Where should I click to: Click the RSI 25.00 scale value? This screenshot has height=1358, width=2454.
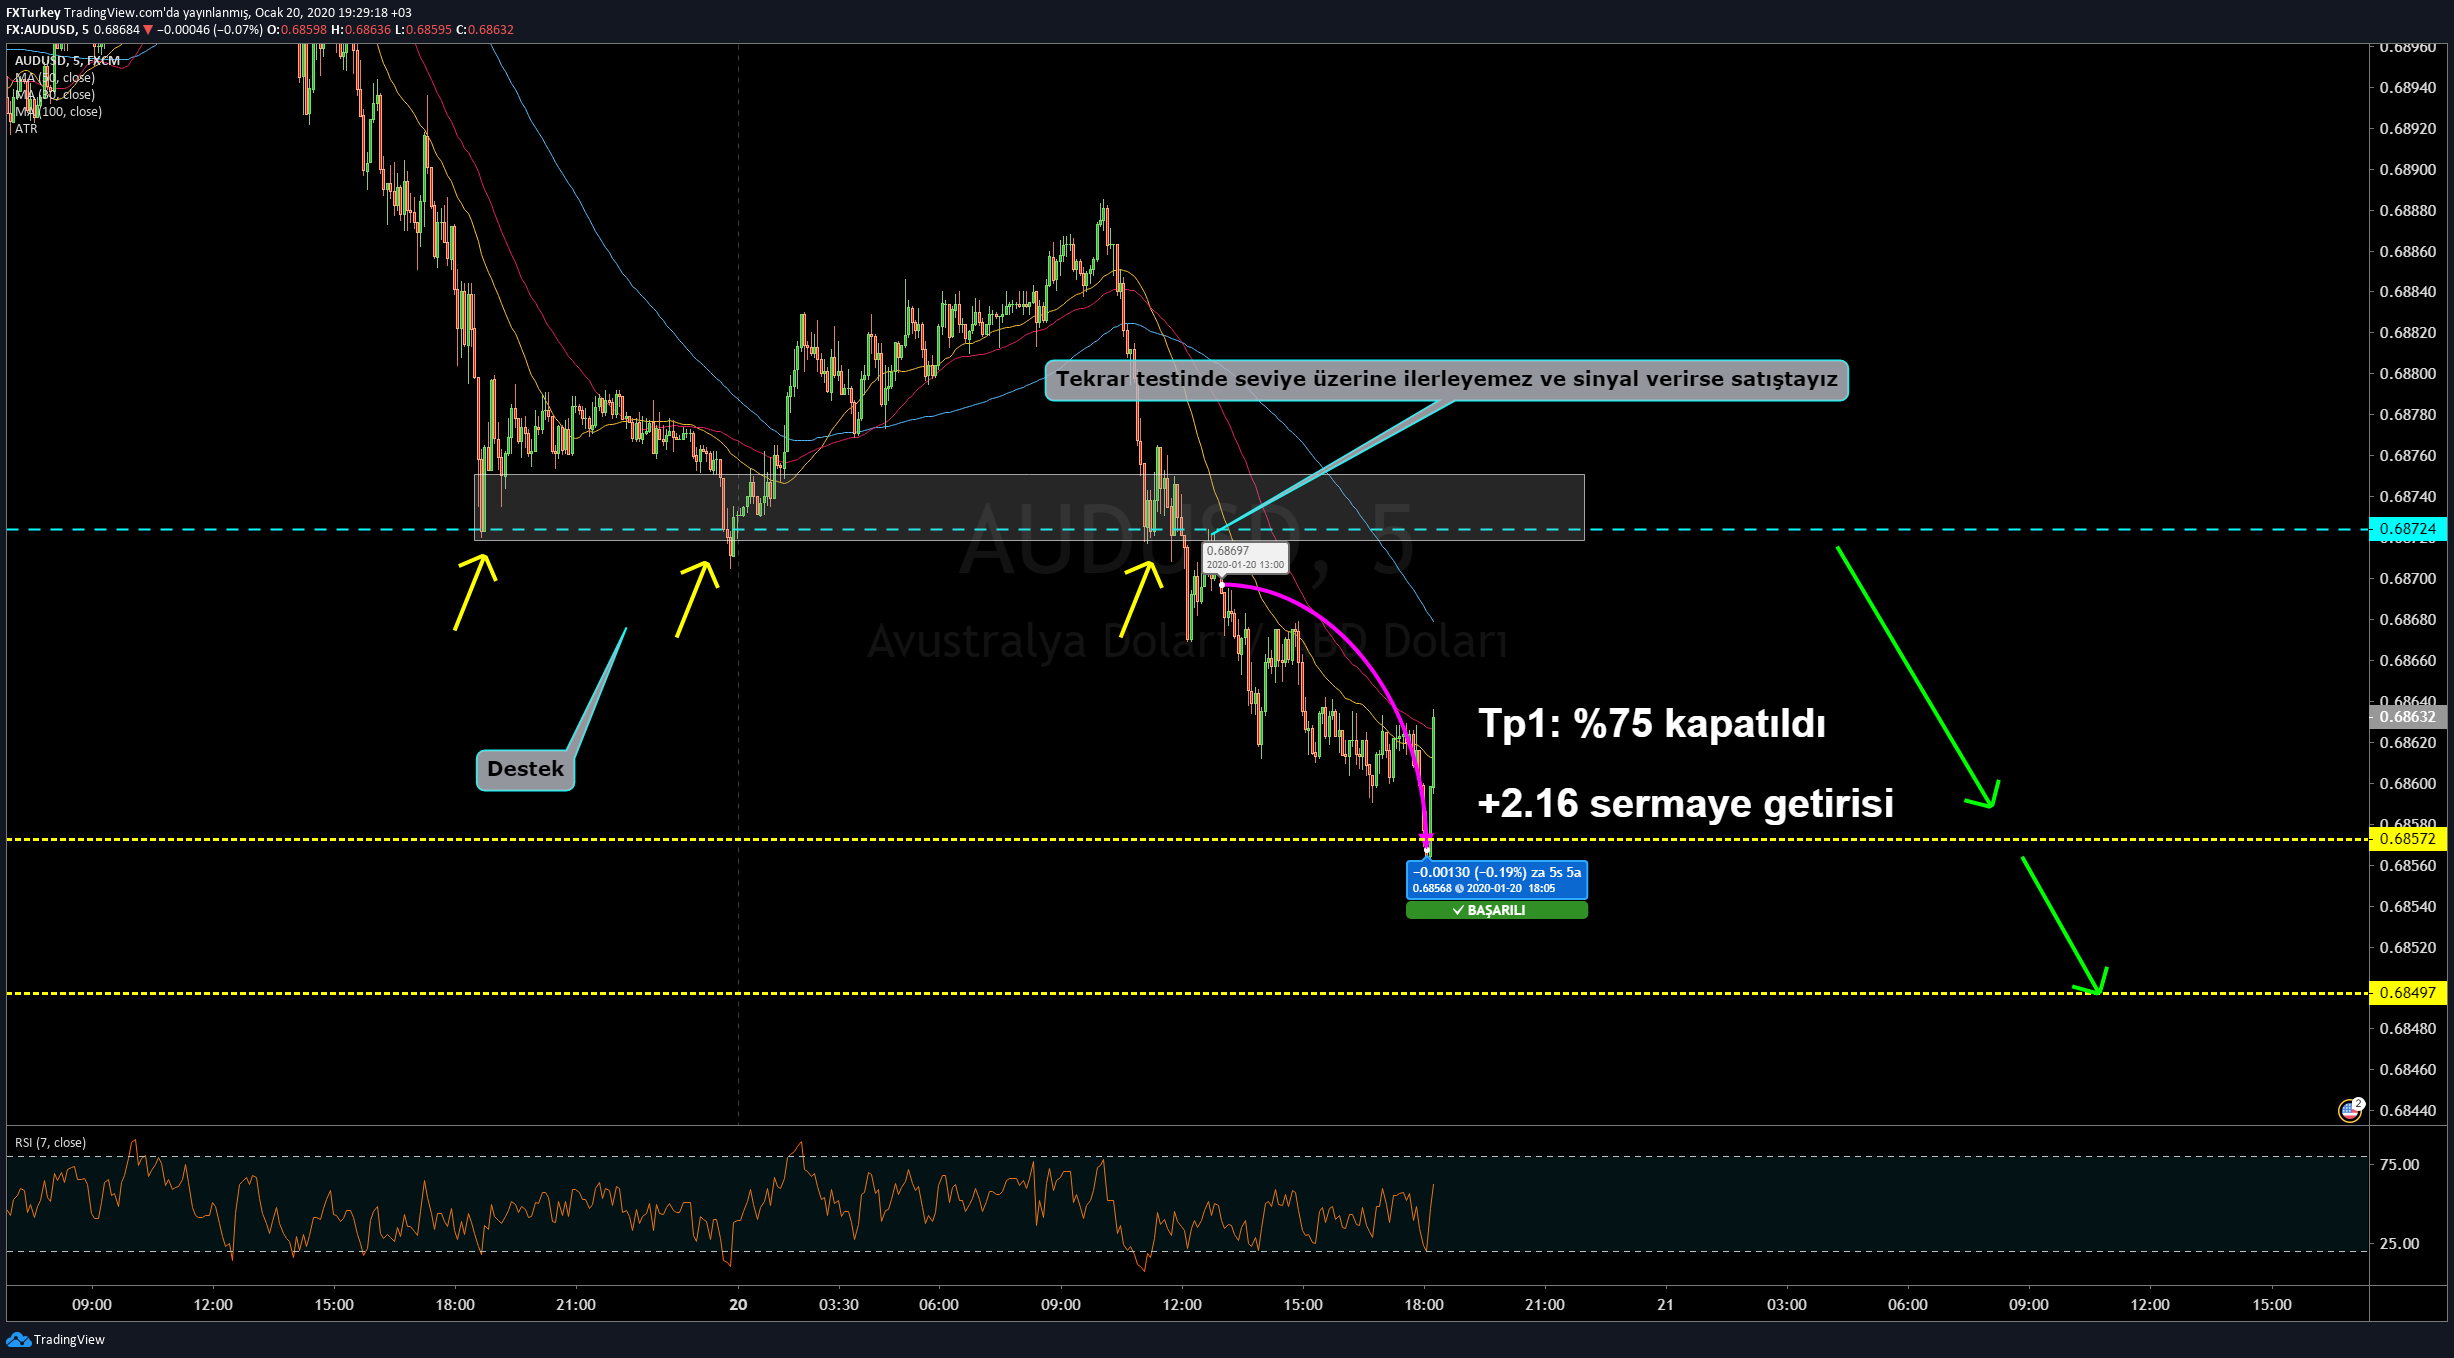tap(2399, 1244)
